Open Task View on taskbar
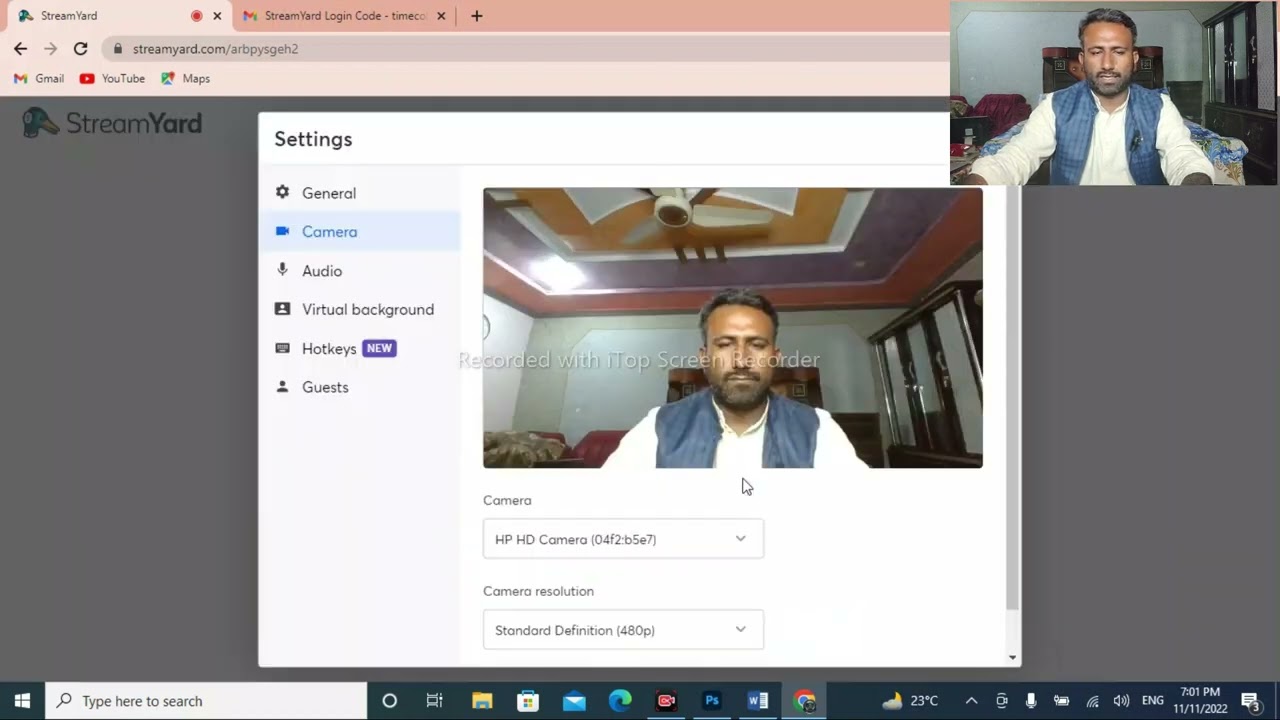 (434, 701)
